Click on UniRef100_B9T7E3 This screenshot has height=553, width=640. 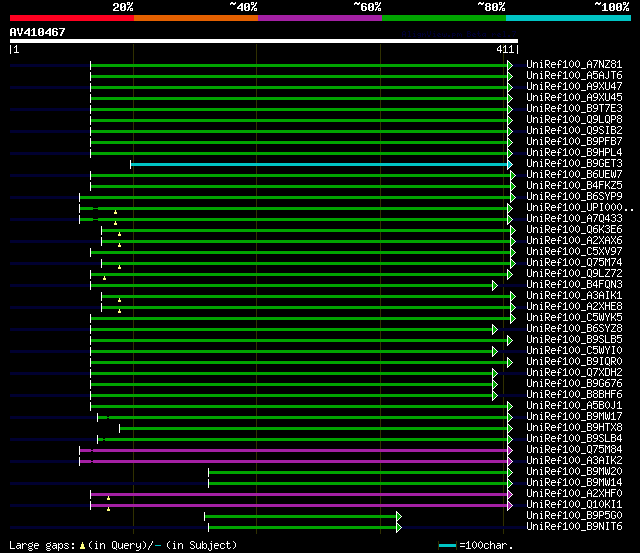coord(574,109)
